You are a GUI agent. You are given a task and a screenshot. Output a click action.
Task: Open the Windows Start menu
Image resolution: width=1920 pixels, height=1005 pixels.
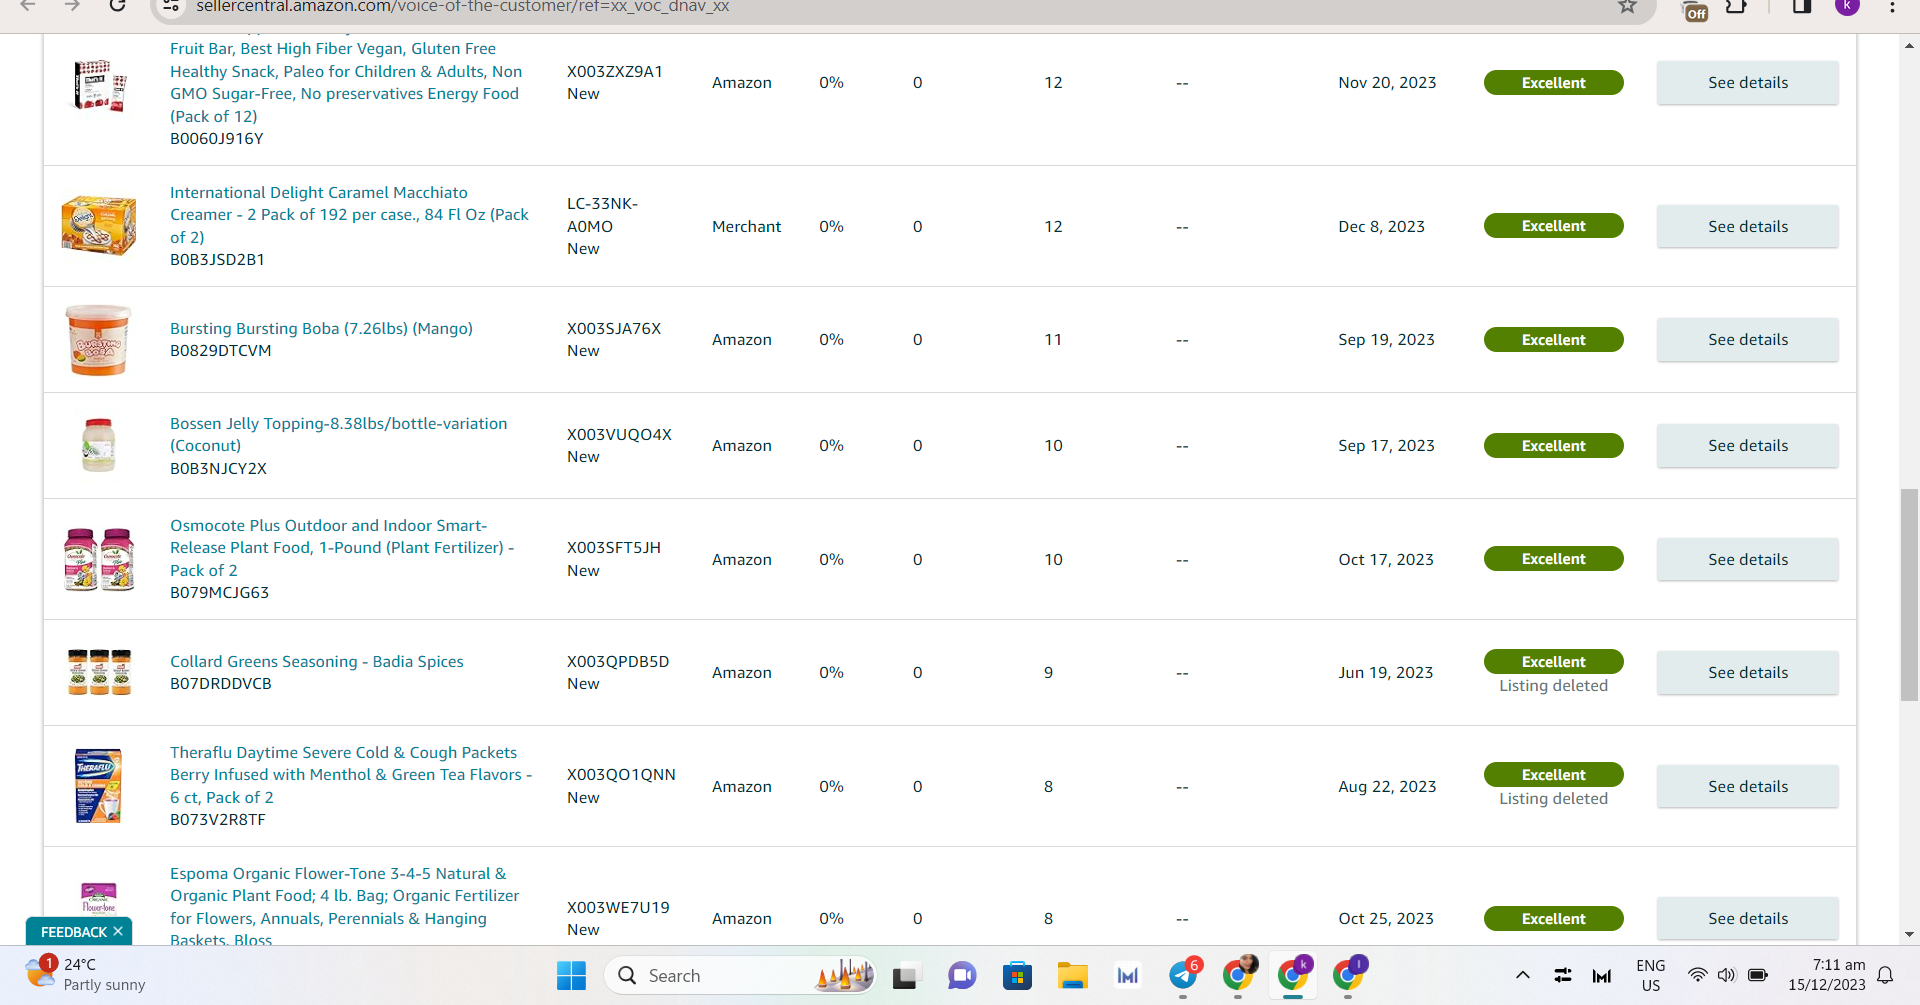tap(571, 975)
